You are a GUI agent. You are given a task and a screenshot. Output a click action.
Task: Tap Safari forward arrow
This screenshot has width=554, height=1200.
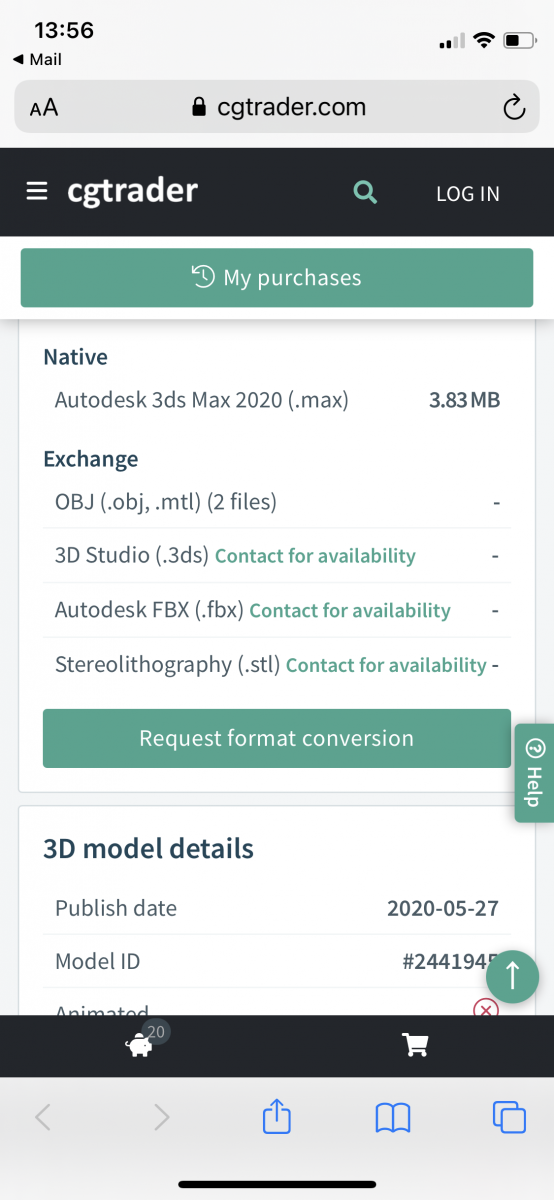(x=161, y=1117)
